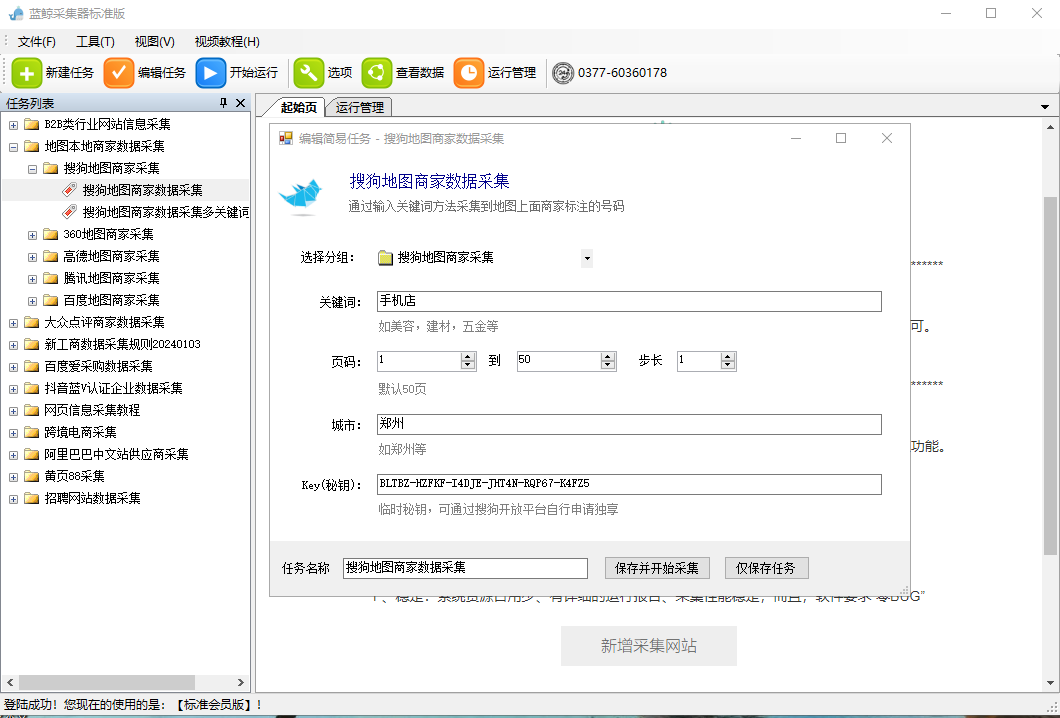This screenshot has height=718, width=1060.
Task: Click the folder icon of 地图本地商家数据采集
Action: 31,146
